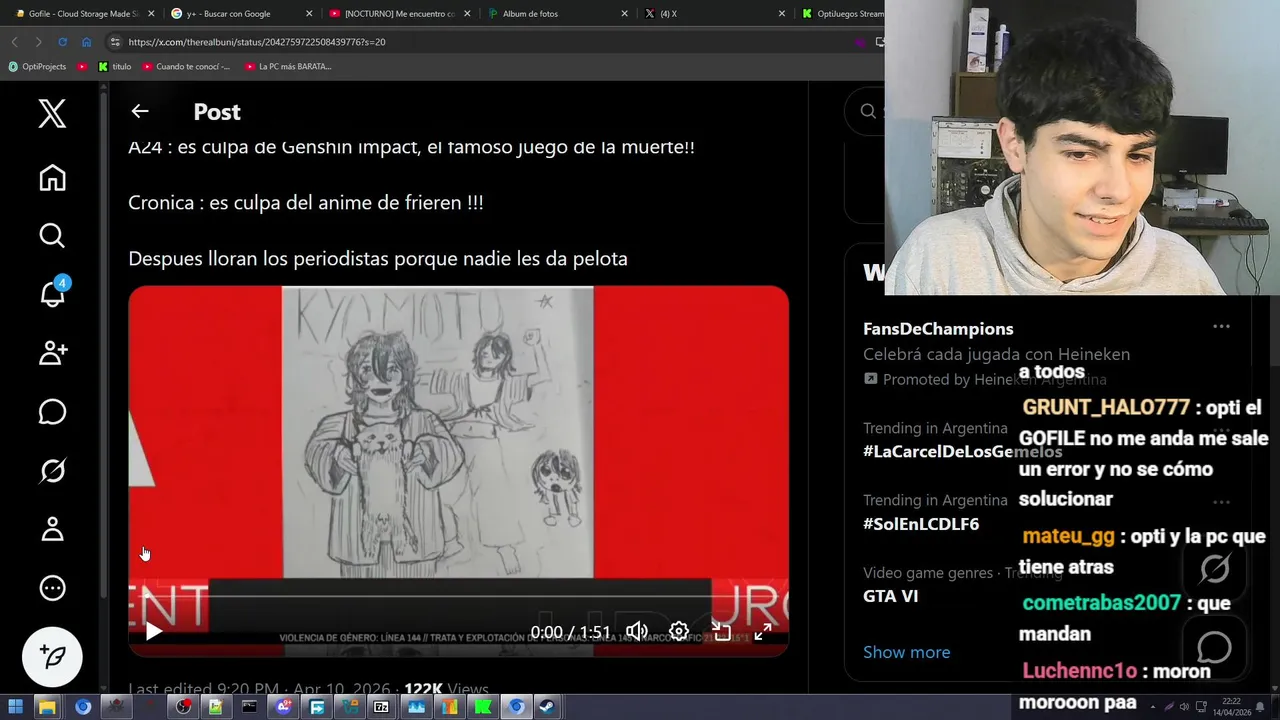Screen dimensions: 1280x720
Task: Open the #LaCarcelDeLosGemelos trend
Action: click(x=962, y=451)
